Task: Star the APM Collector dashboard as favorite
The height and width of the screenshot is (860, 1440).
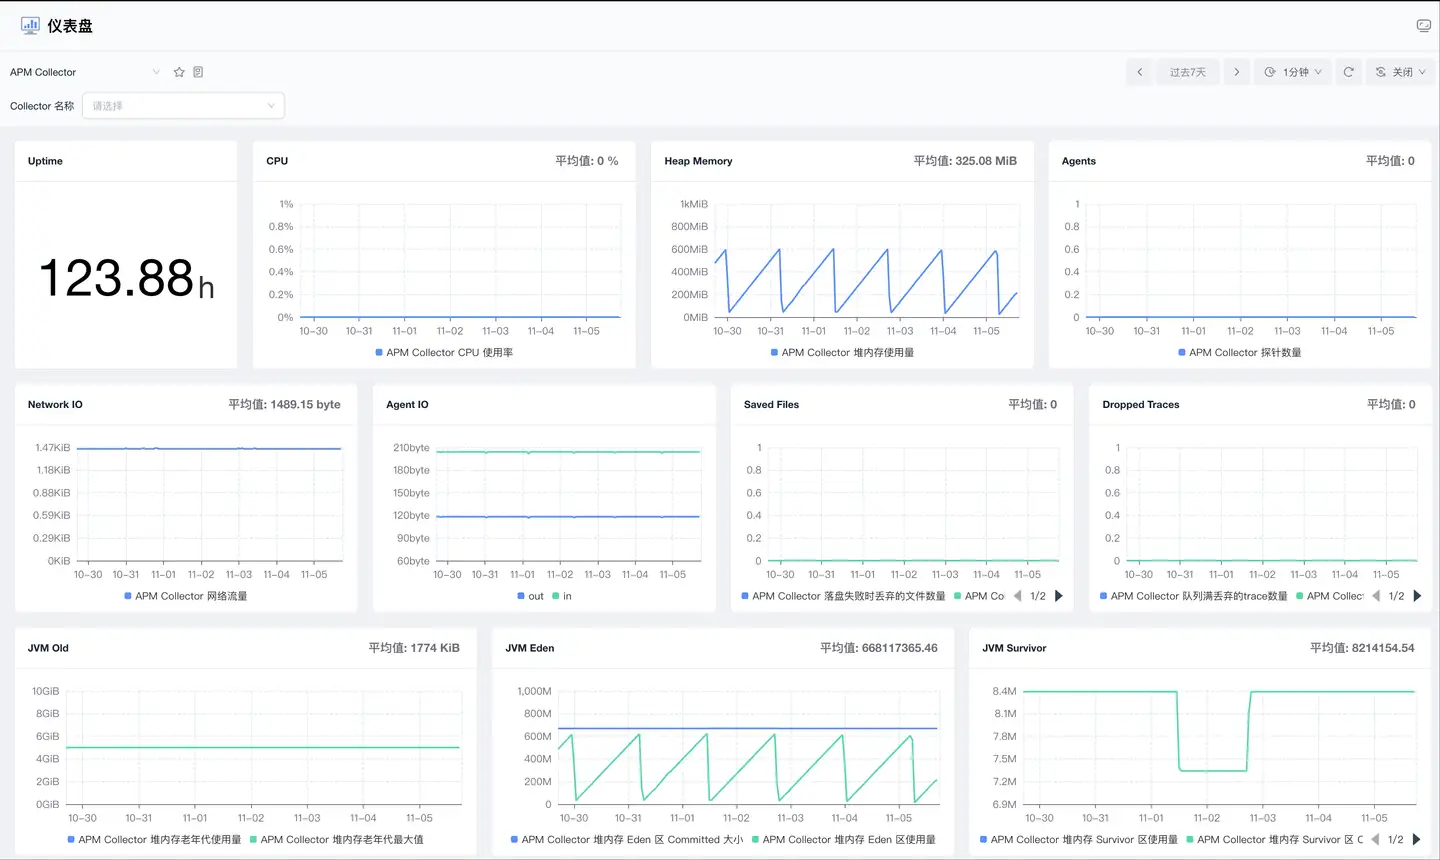Action: tap(179, 72)
